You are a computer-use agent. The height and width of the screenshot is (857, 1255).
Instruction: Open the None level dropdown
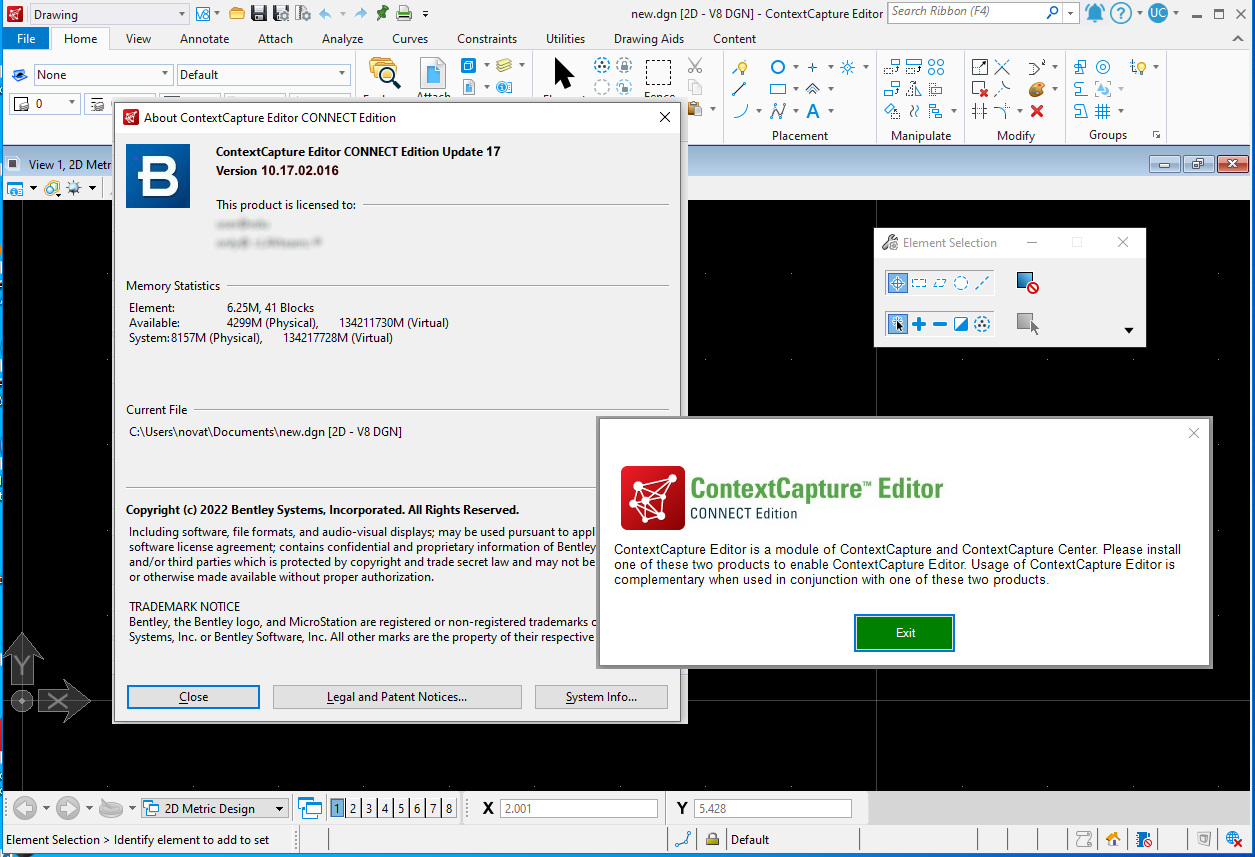tap(165, 75)
